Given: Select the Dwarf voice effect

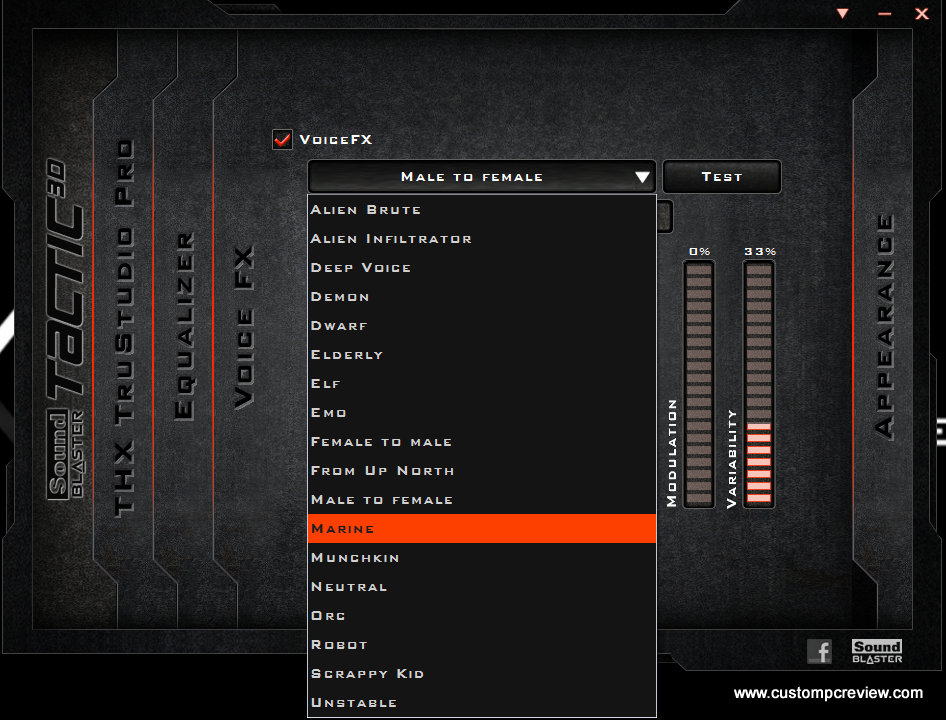Looking at the screenshot, I should point(481,325).
